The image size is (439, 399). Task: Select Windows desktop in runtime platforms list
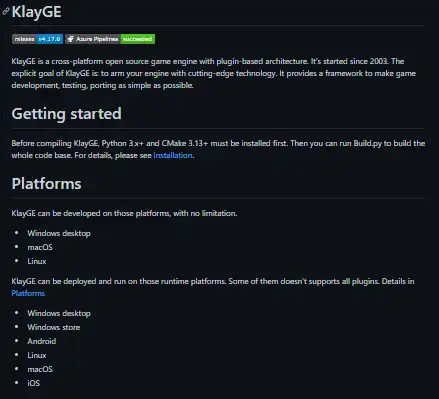[x=59, y=313]
